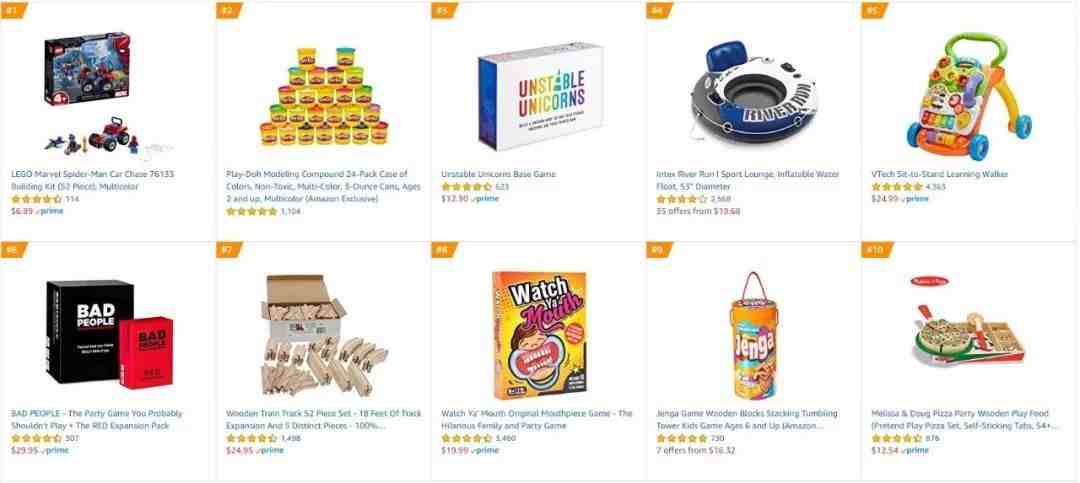Open Watch Ya' Mouth star rating
The height and width of the screenshot is (483, 1080).
[466, 438]
